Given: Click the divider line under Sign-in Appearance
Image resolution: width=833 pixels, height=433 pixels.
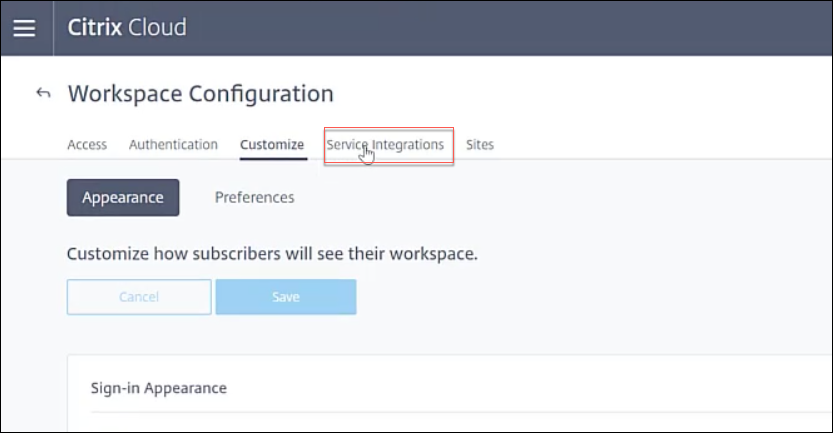Looking at the screenshot, I should tap(450, 412).
